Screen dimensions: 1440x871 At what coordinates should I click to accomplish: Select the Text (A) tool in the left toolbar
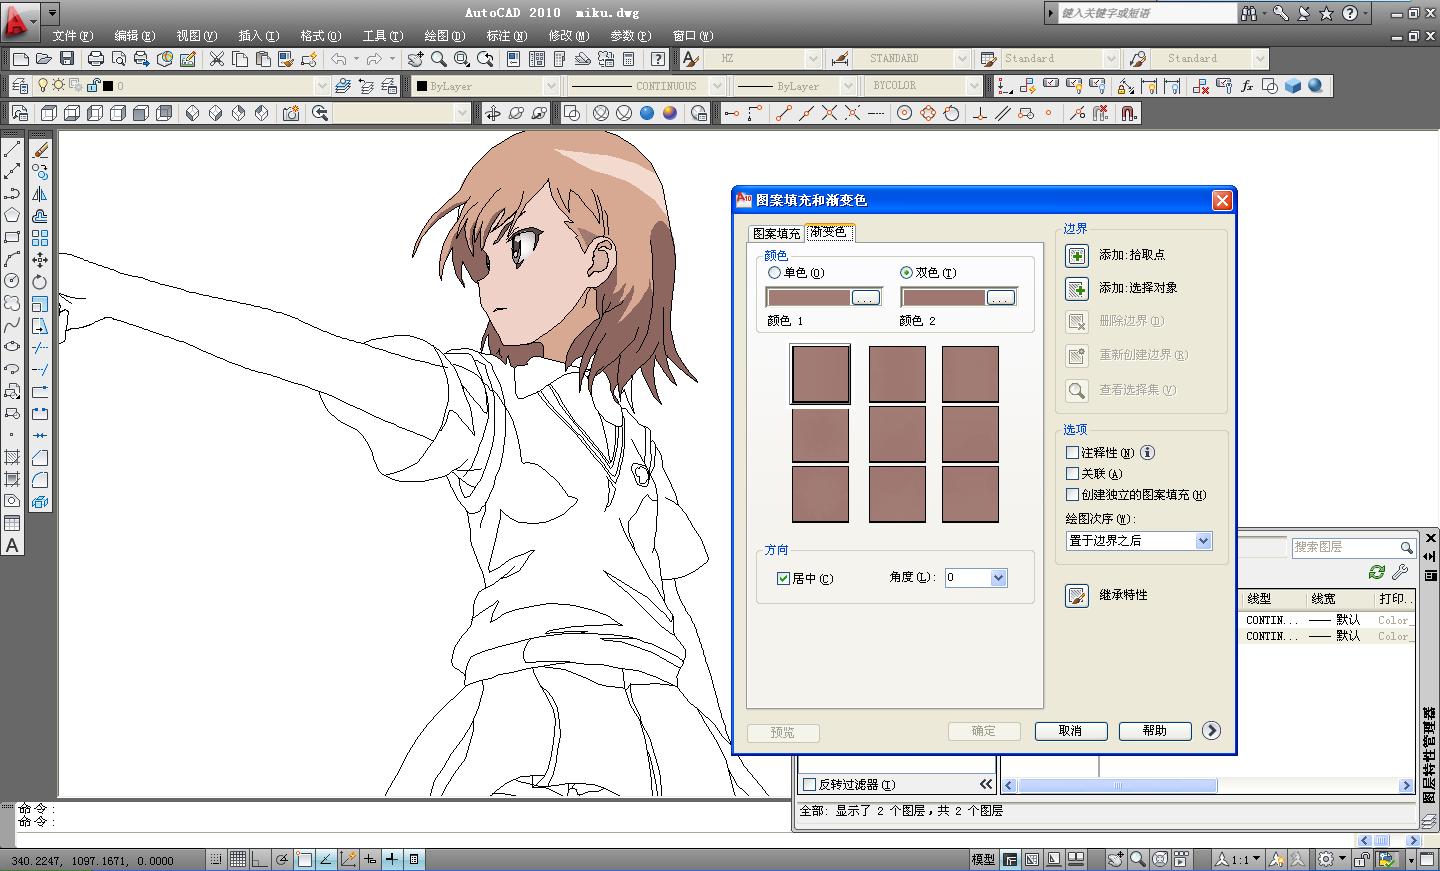(12, 546)
